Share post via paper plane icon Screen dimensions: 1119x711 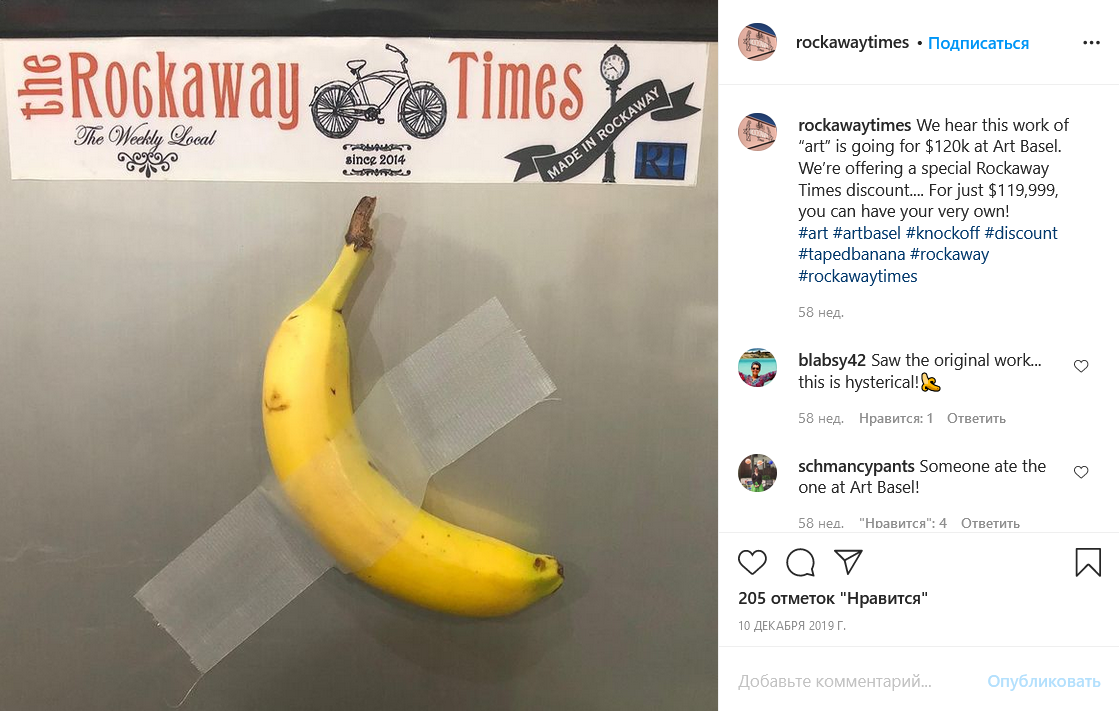[849, 562]
